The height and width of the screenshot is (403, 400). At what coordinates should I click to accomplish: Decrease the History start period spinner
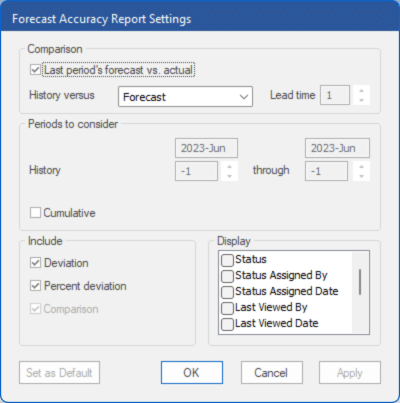click(229, 176)
